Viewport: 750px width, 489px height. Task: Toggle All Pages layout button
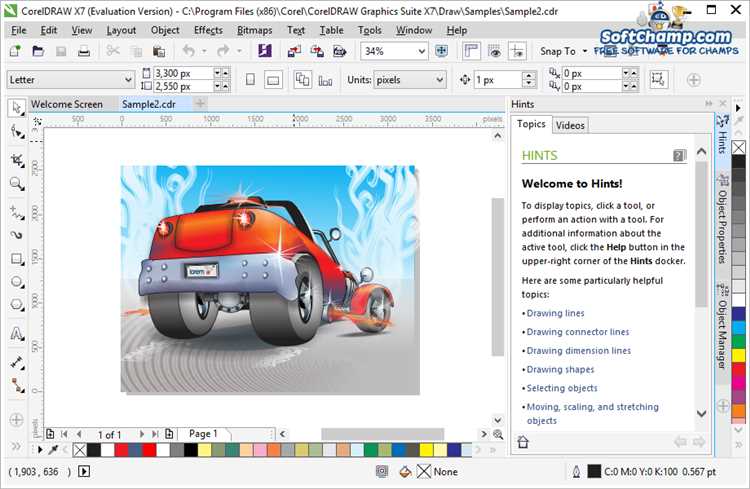302,80
